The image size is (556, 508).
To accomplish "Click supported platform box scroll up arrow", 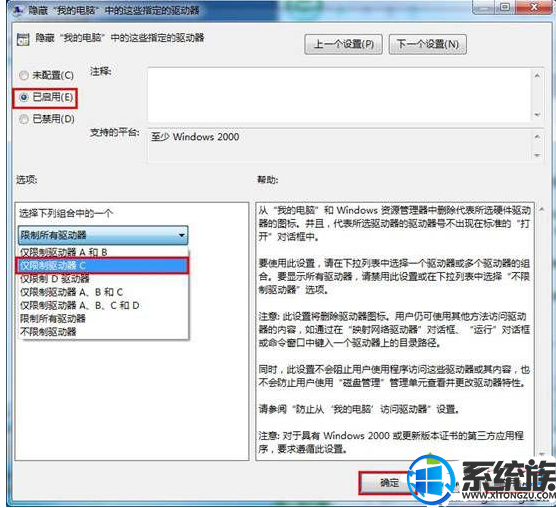I will tap(537, 136).
